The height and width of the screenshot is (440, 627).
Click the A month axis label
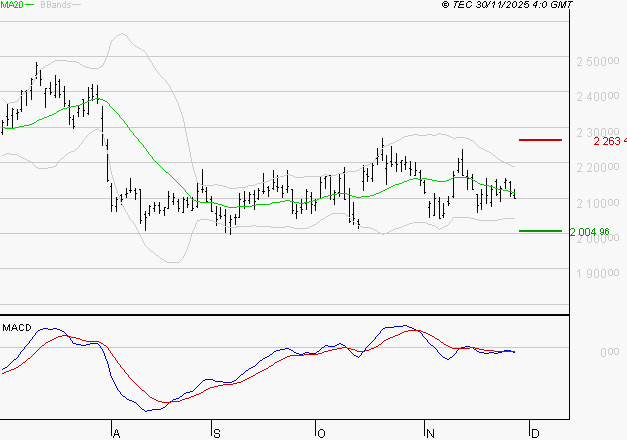click(116, 434)
